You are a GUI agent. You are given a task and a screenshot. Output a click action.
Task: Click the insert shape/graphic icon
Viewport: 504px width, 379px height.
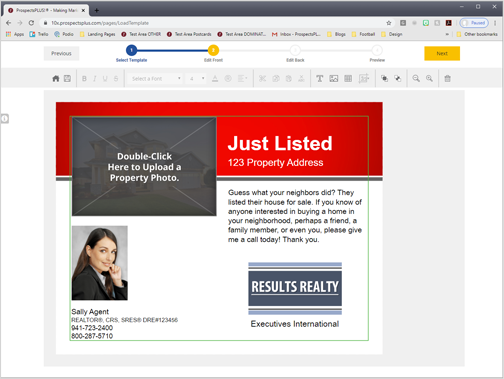pyautogui.click(x=364, y=79)
